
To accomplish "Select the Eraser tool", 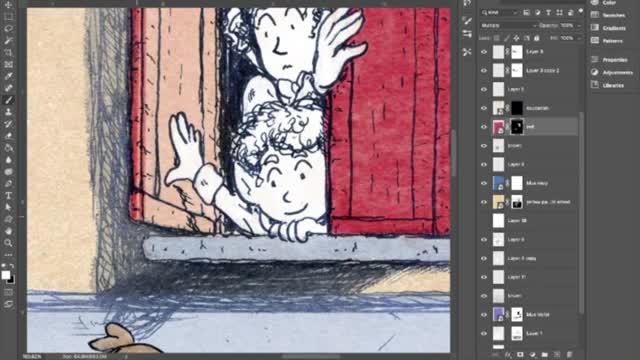I will pos(8,136).
